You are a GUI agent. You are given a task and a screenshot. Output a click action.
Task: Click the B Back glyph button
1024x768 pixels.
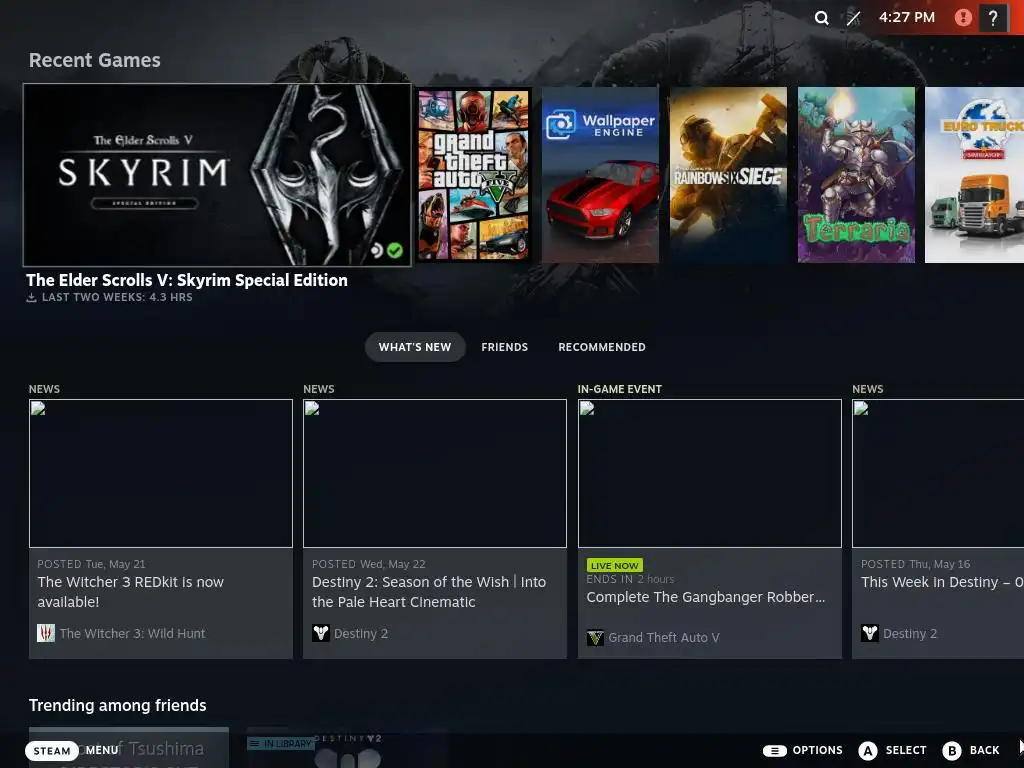952,751
